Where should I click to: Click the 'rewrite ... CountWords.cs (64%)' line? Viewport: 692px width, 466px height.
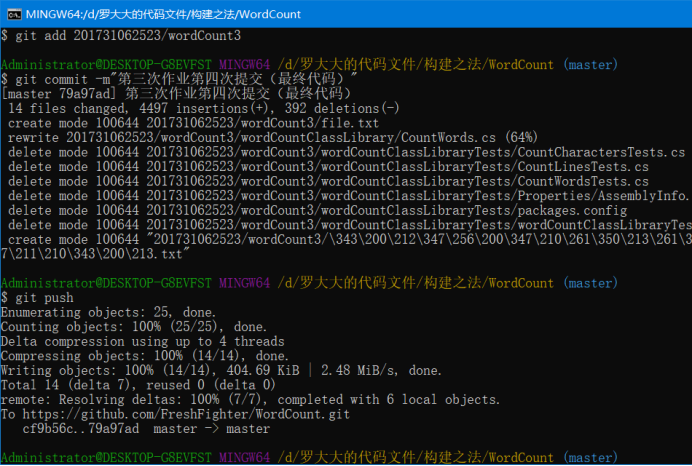tap(273, 138)
